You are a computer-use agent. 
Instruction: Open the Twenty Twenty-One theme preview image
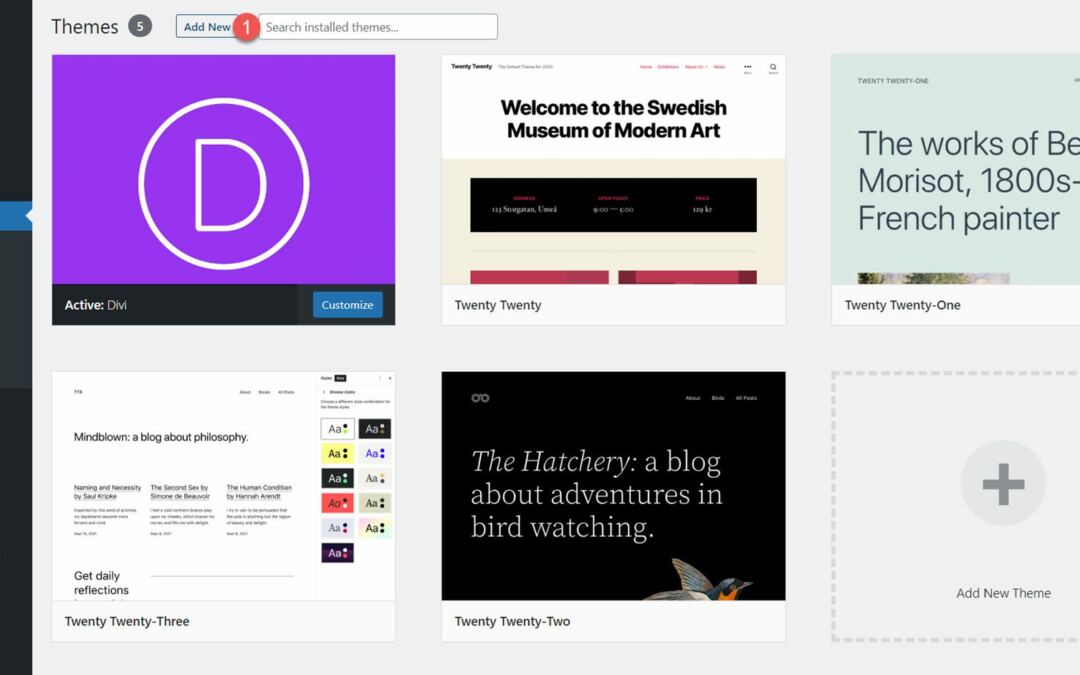click(955, 170)
